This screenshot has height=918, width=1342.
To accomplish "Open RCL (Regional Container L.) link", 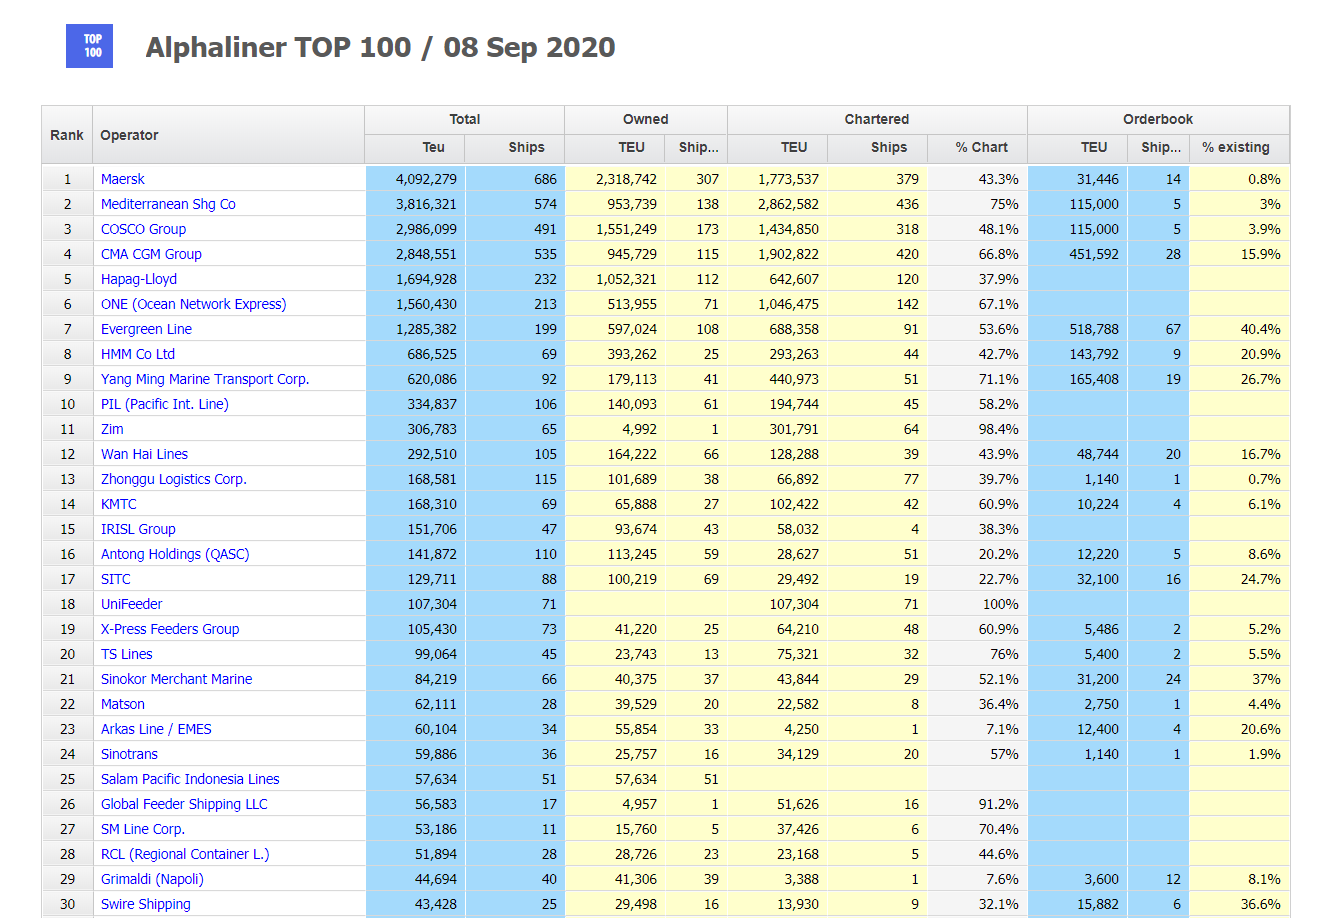I will tap(185, 854).
